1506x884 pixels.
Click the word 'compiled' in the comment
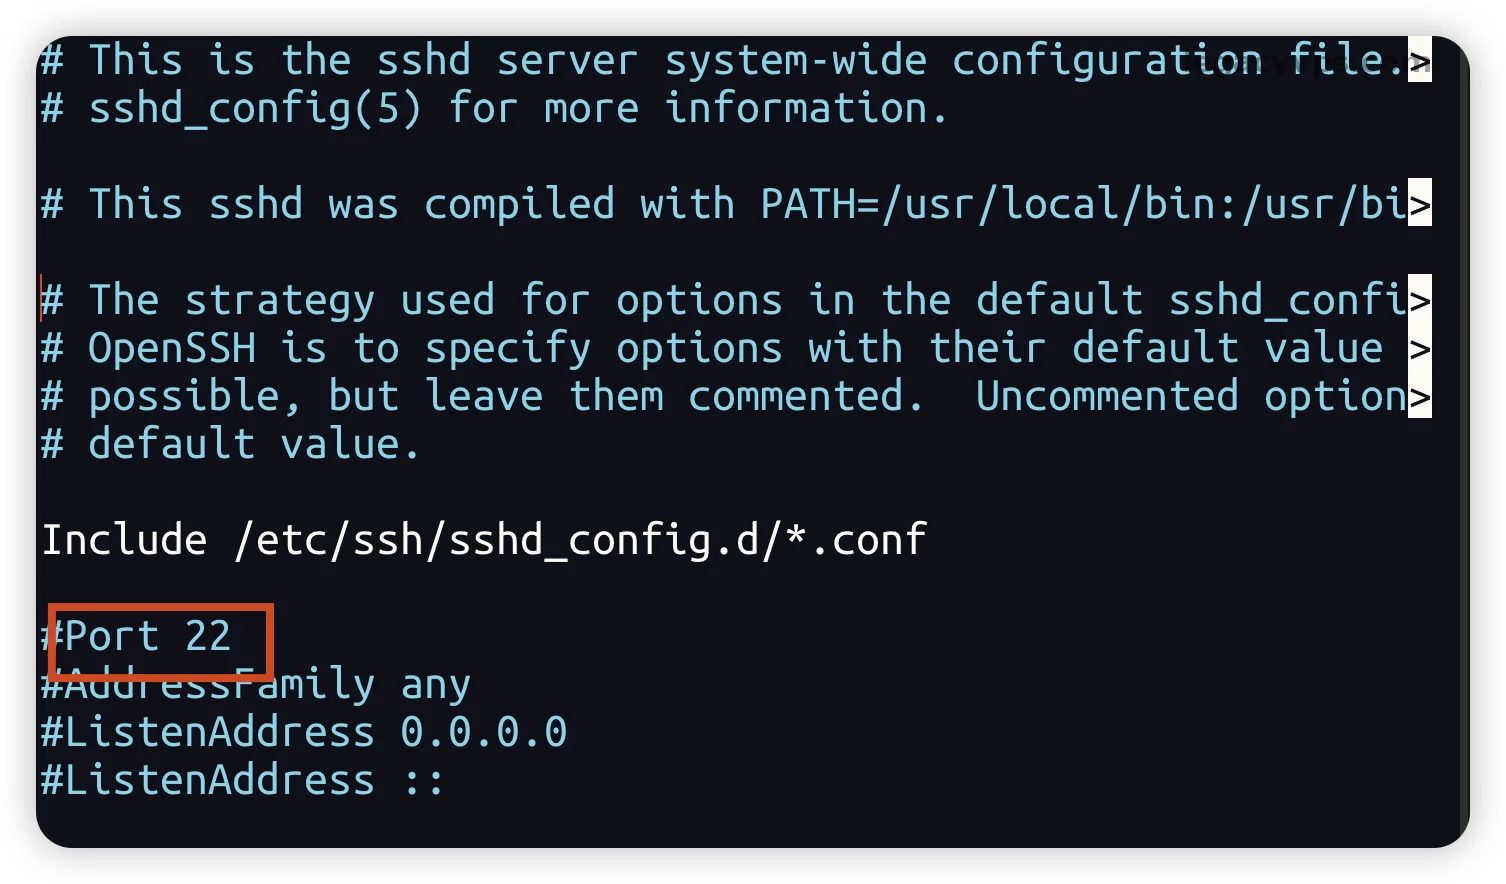pyautogui.click(x=520, y=205)
